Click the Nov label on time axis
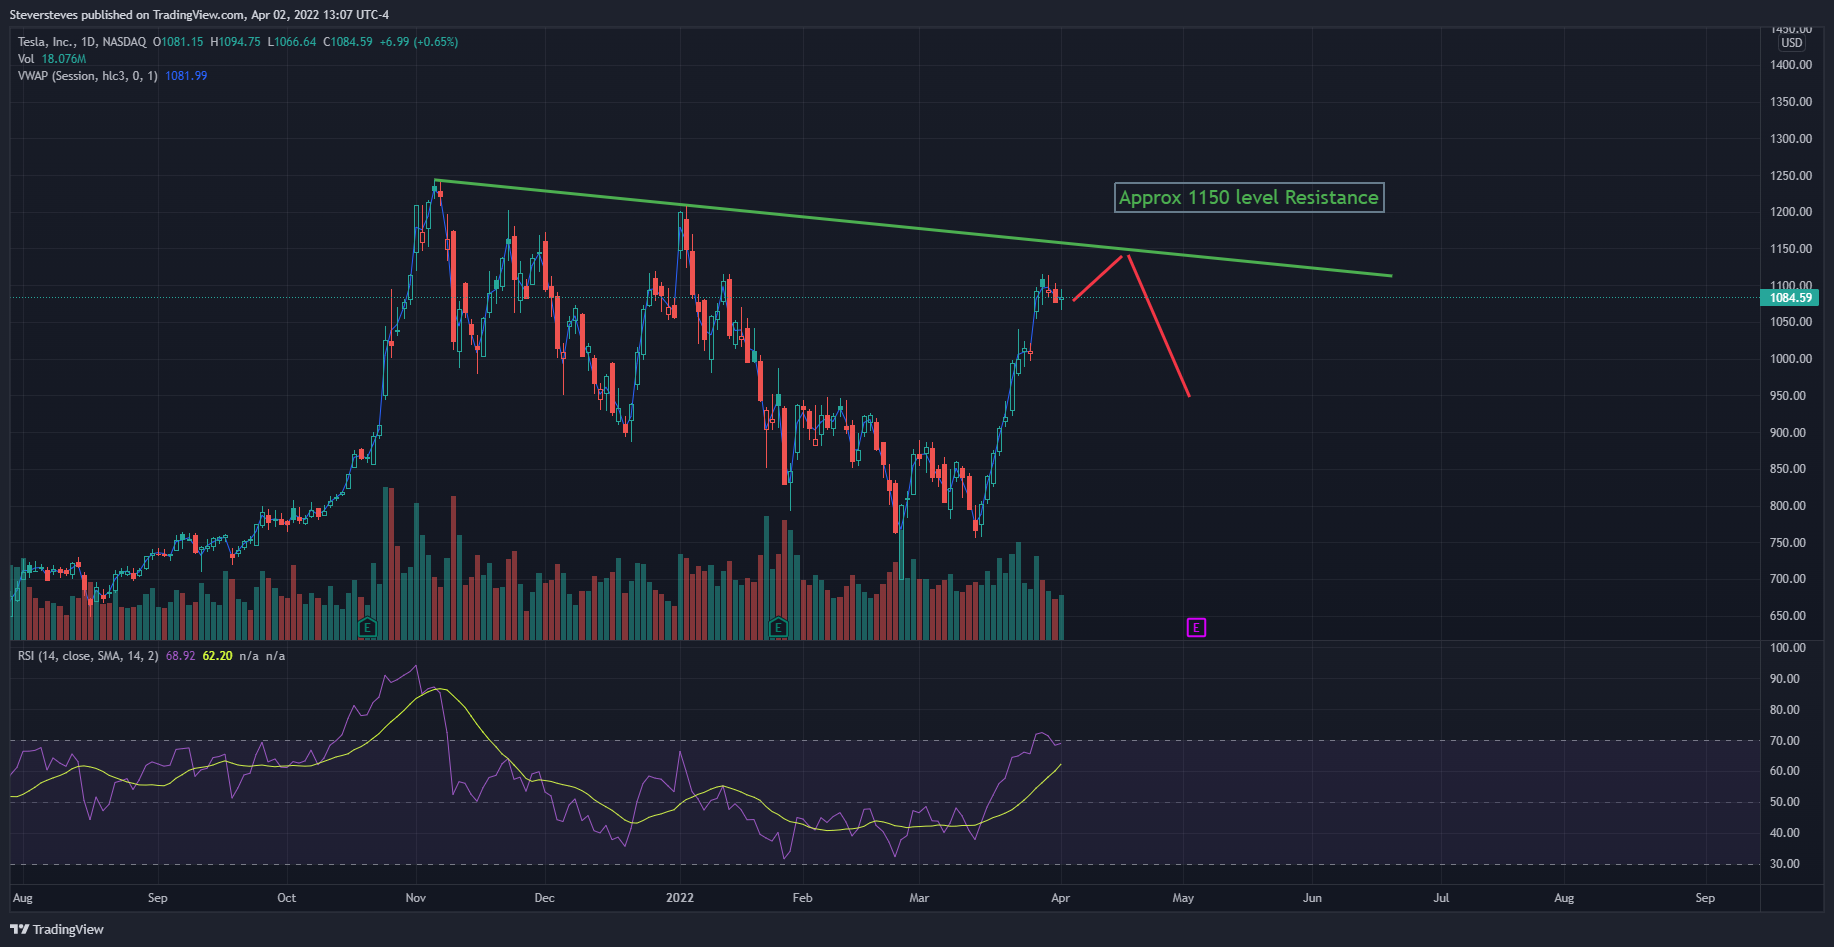Screen dimensions: 1834x947 [x=416, y=898]
